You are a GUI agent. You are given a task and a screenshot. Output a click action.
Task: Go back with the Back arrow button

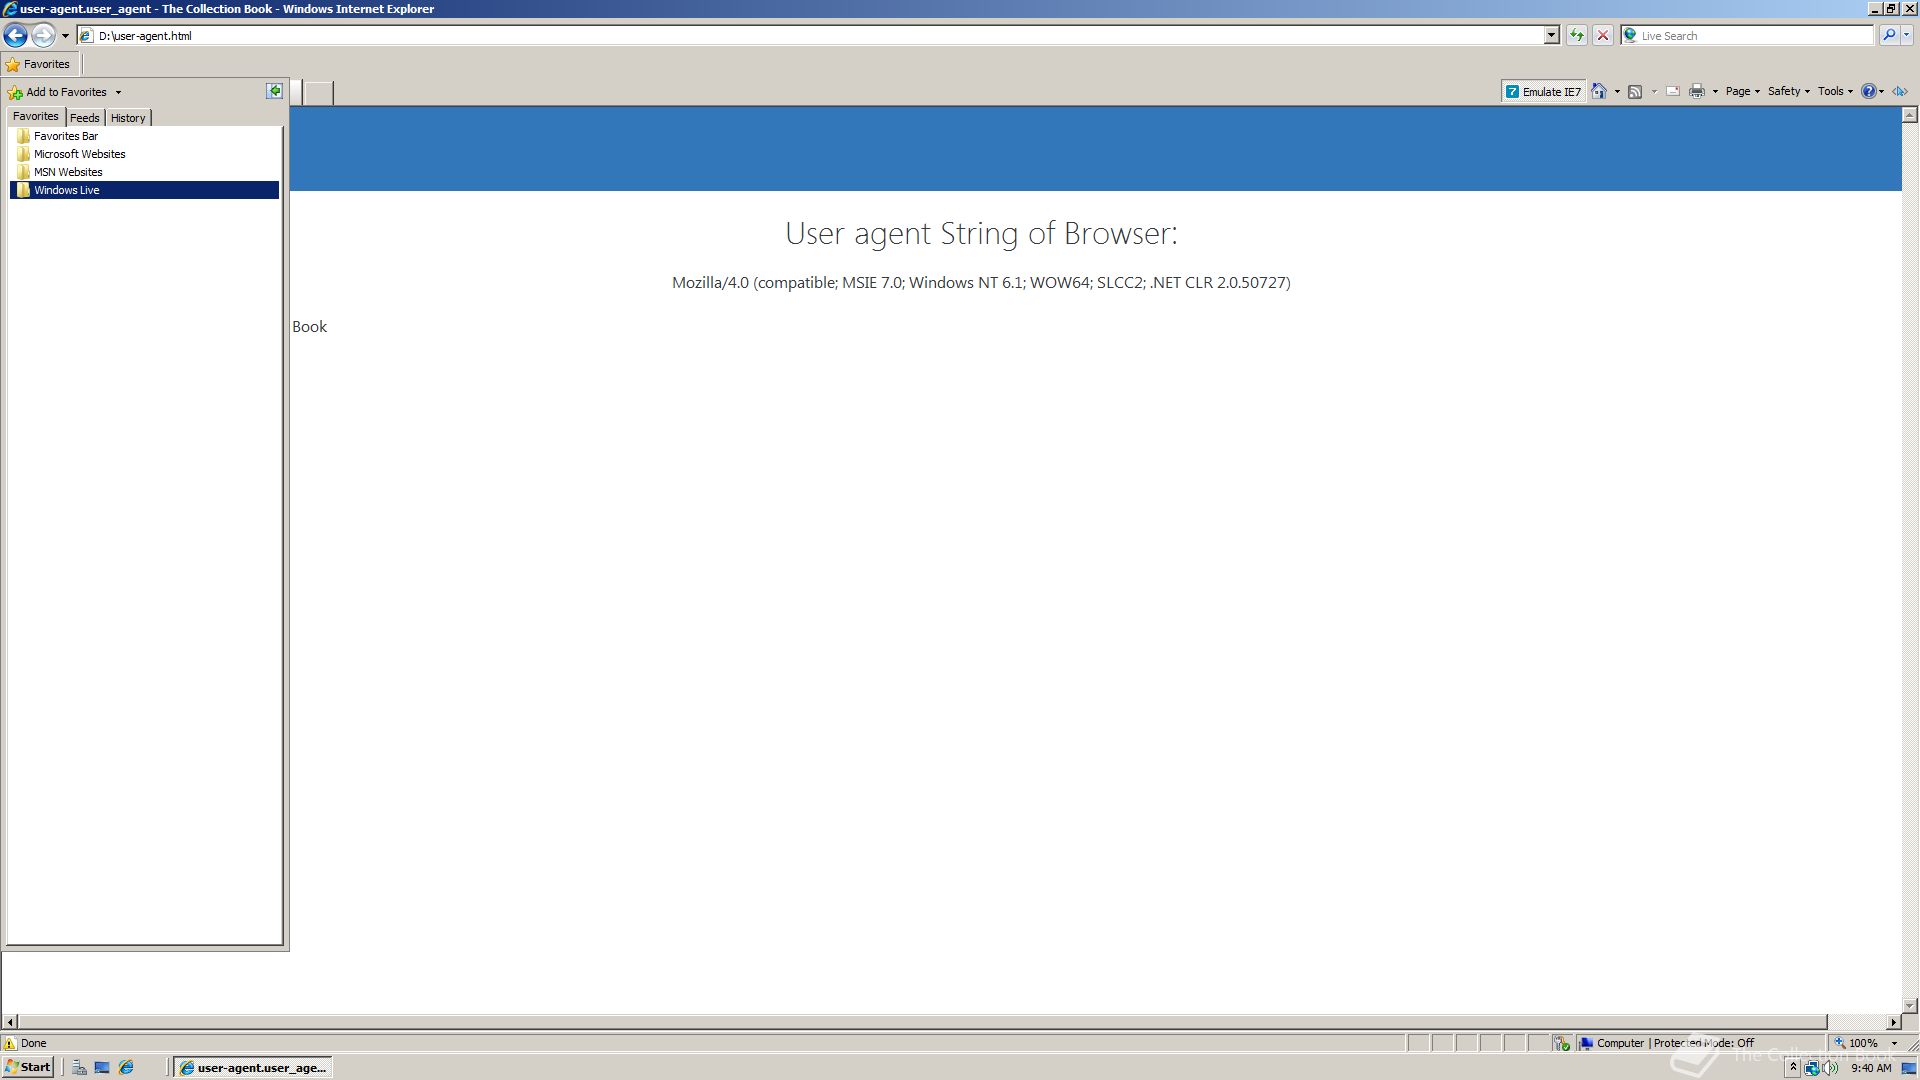coord(15,36)
